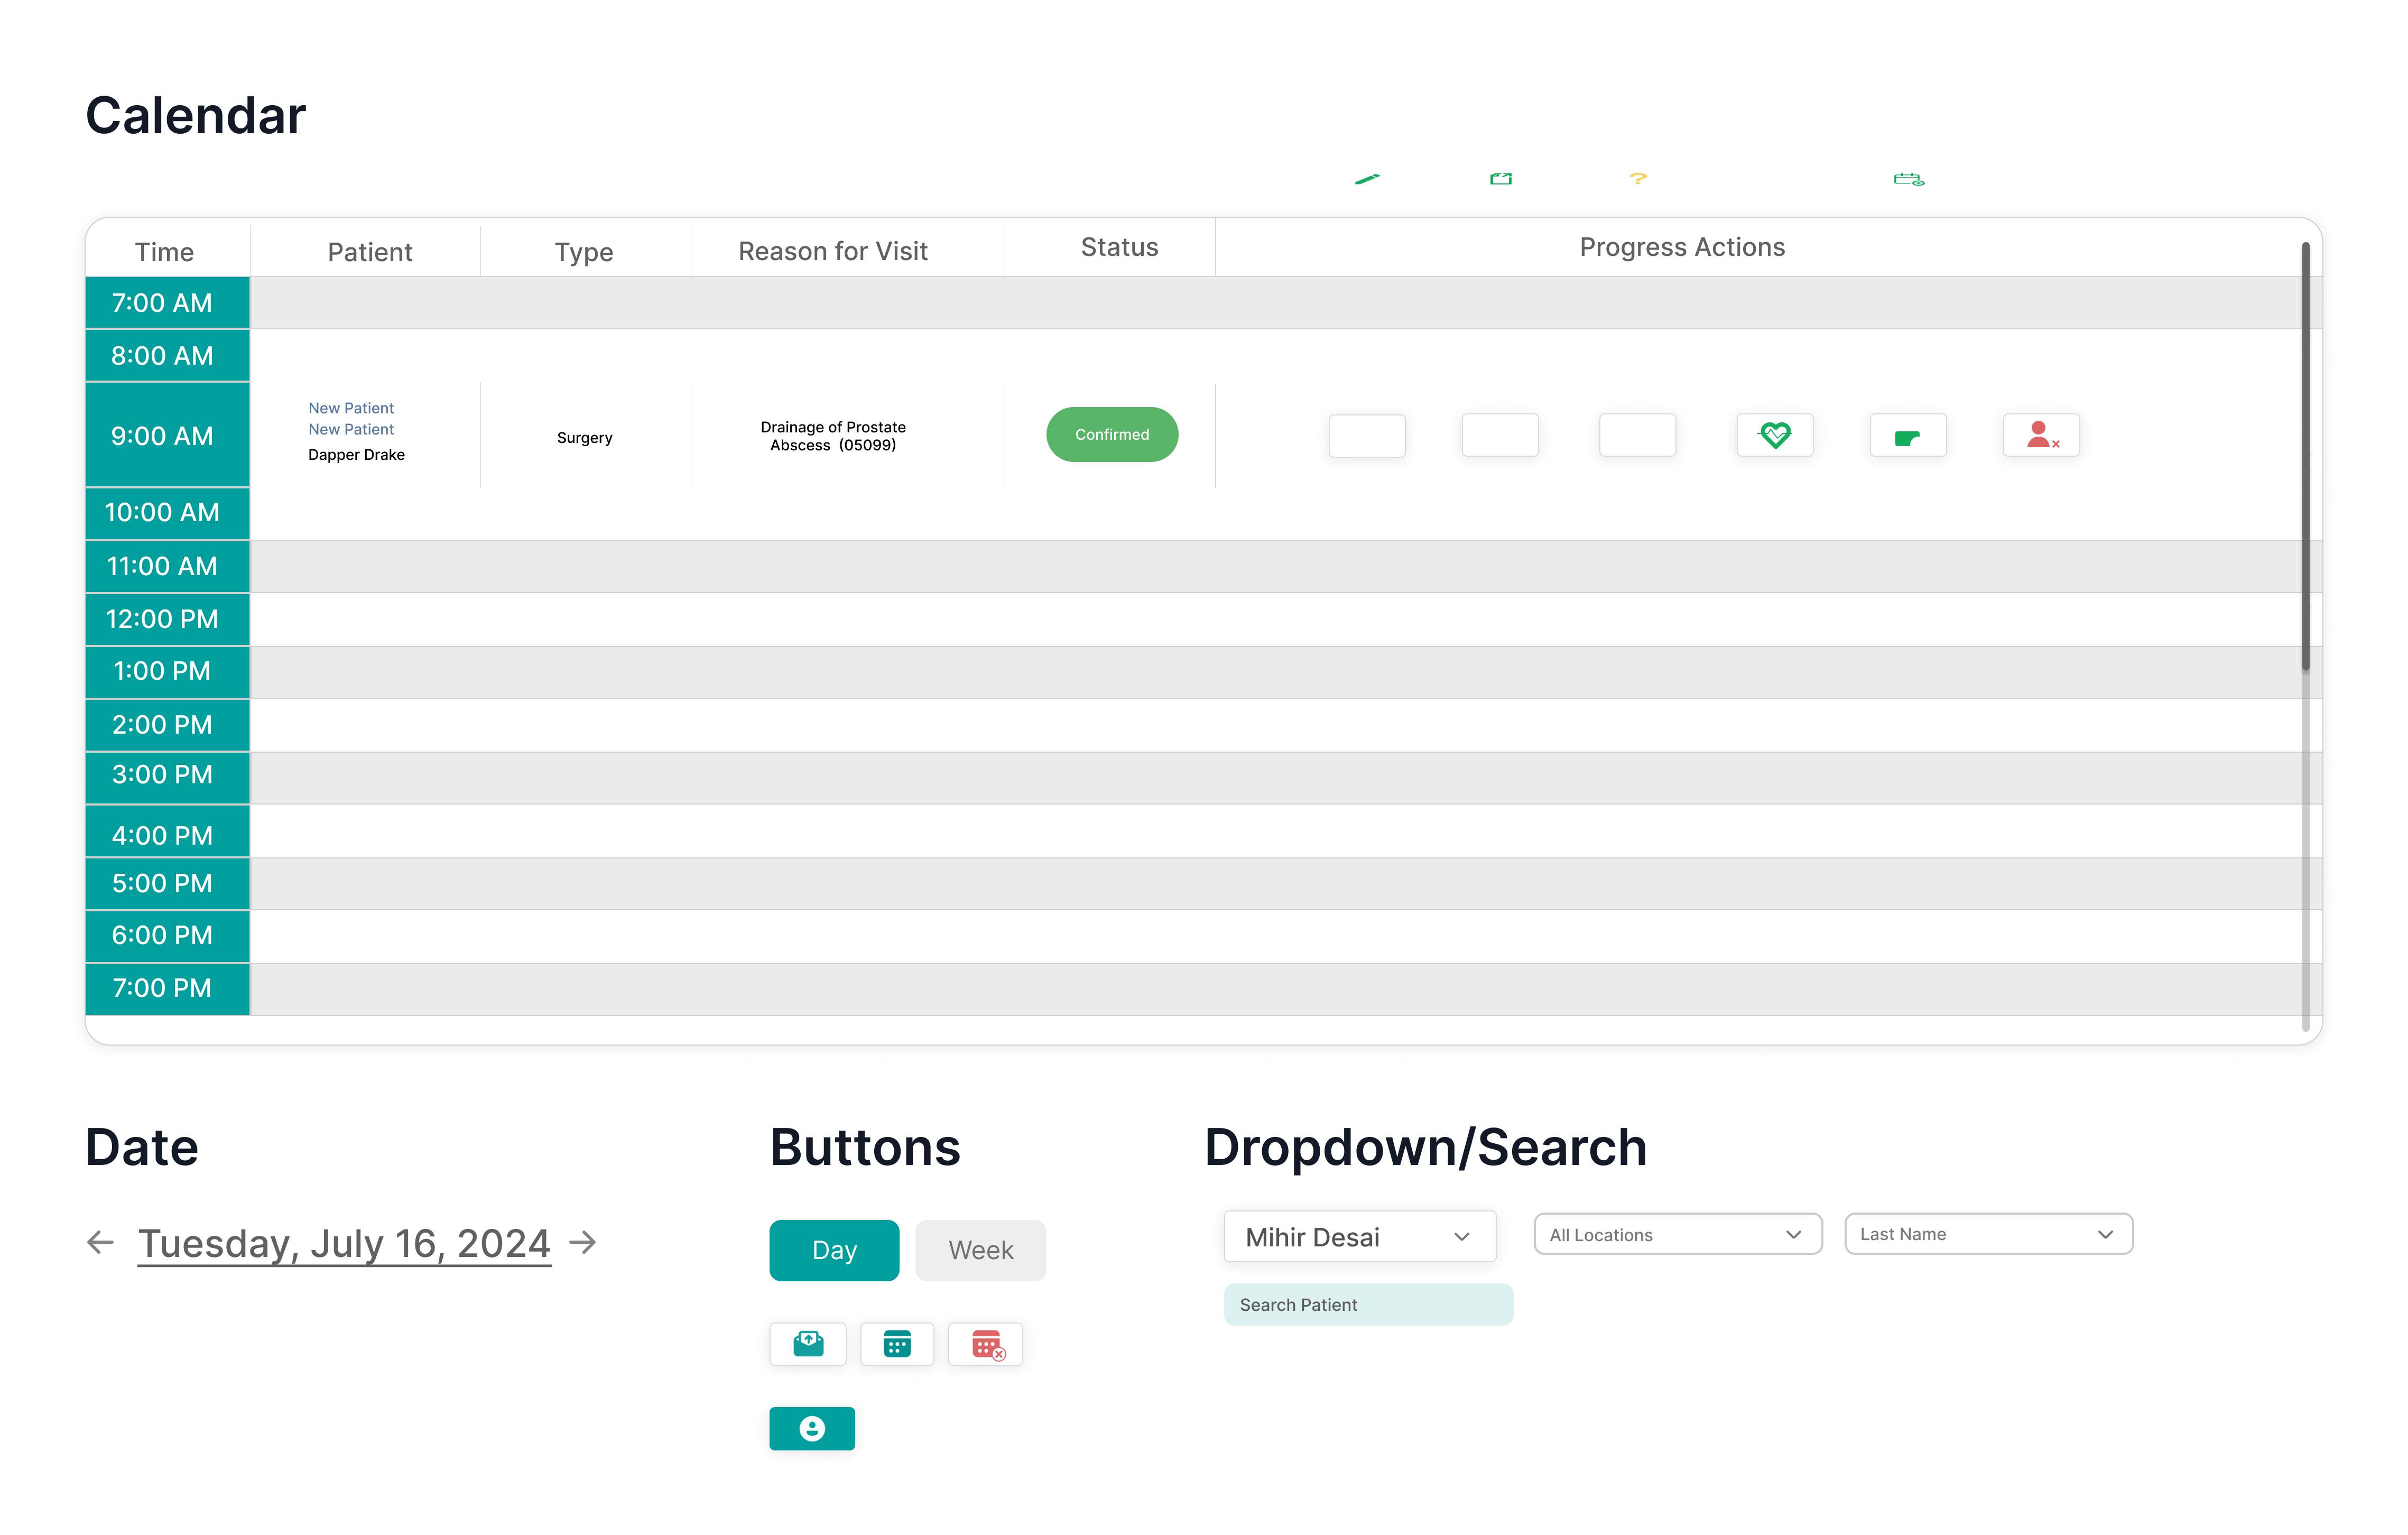Click the yellow question mark icon
The height and width of the screenshot is (1535, 2408).
pyautogui.click(x=1638, y=178)
